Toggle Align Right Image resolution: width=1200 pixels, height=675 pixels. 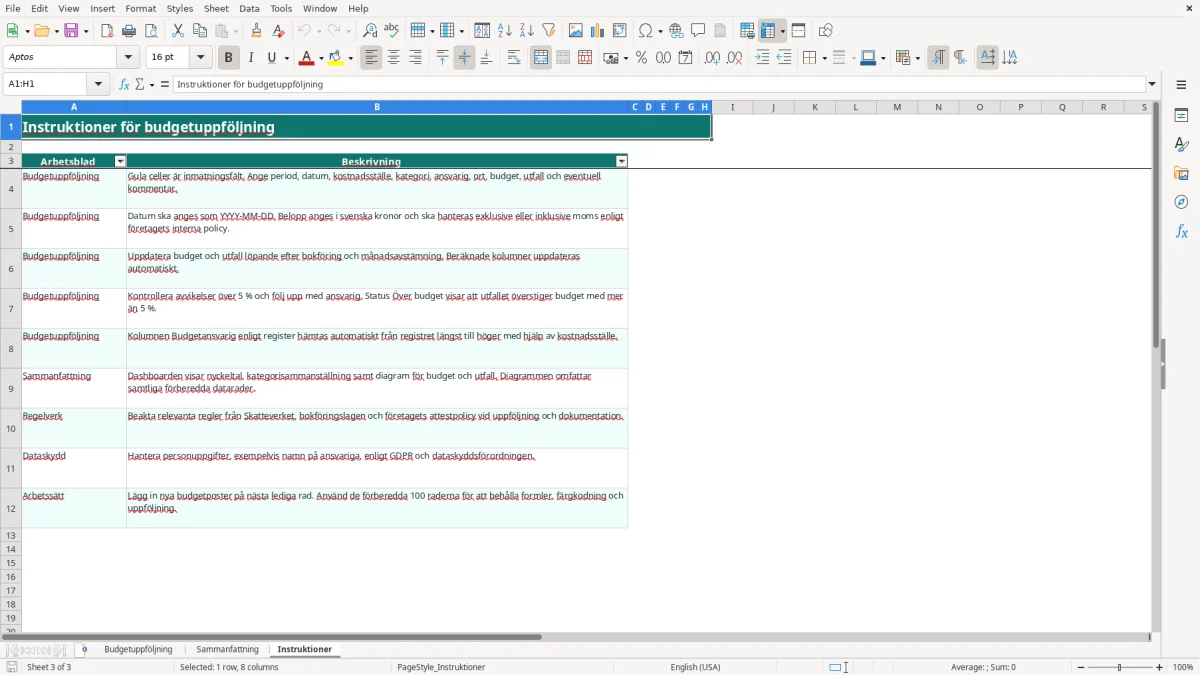point(416,58)
